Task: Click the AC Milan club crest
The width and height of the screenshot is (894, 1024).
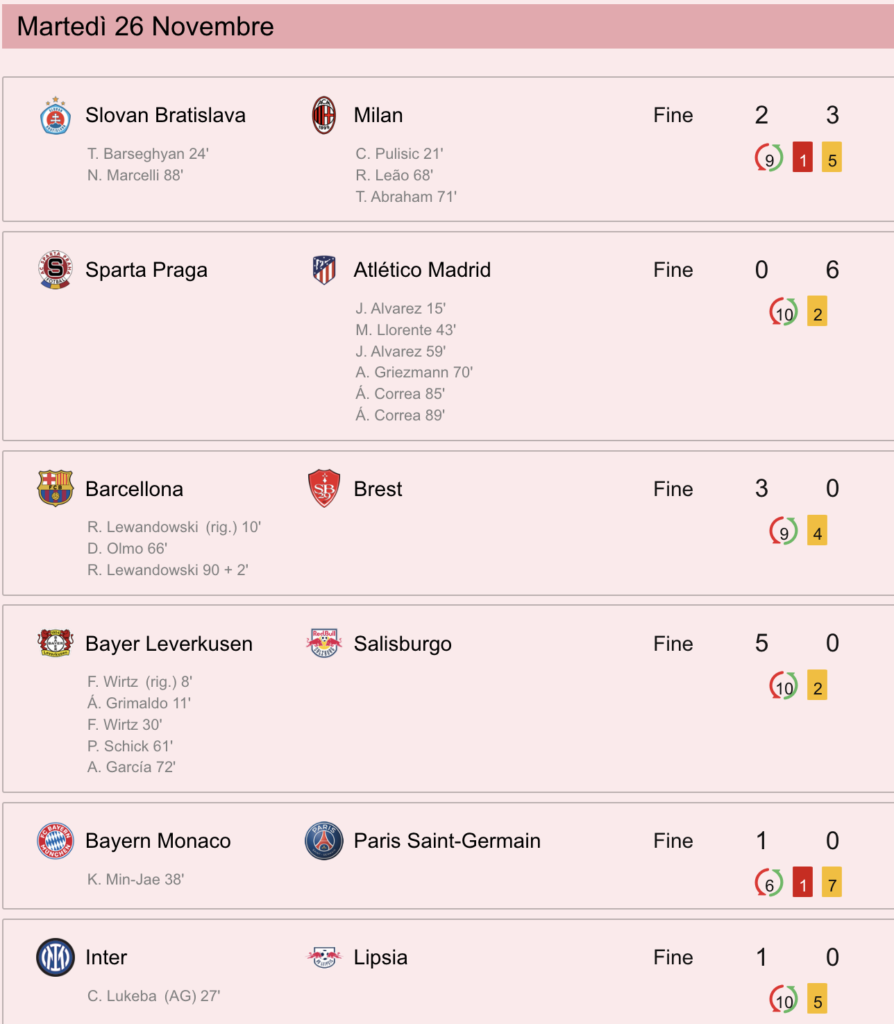Action: (x=323, y=115)
